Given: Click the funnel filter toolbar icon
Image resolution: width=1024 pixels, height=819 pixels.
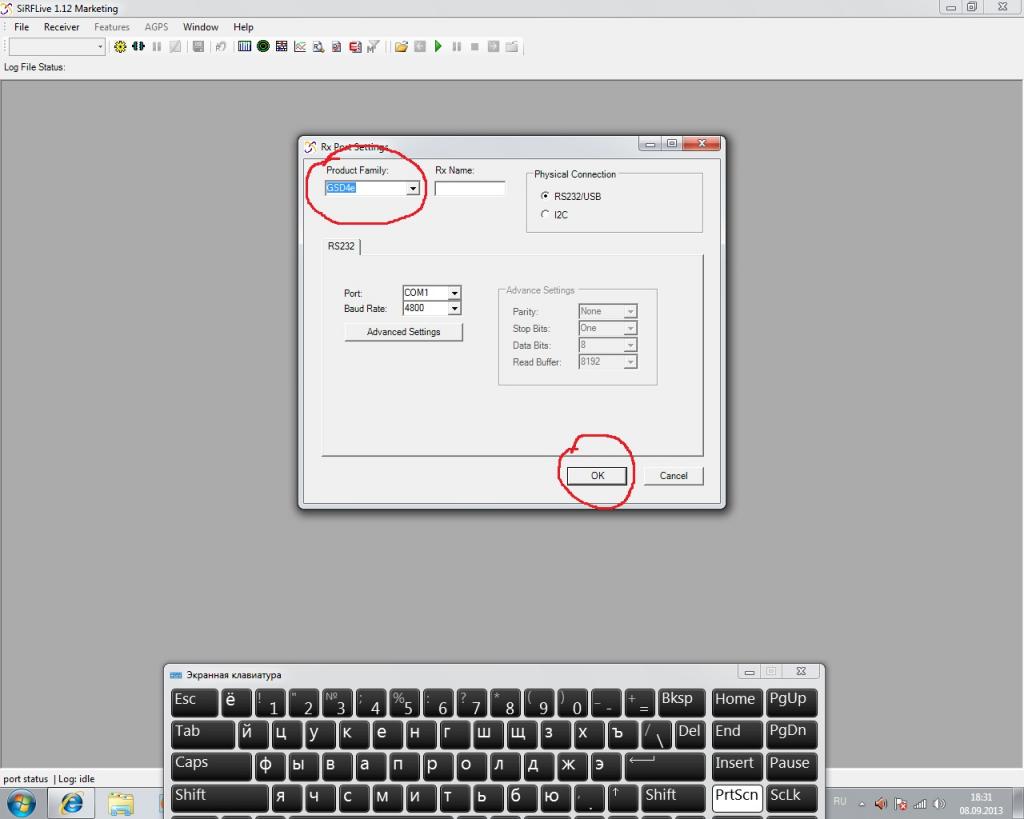Looking at the screenshot, I should point(374,47).
